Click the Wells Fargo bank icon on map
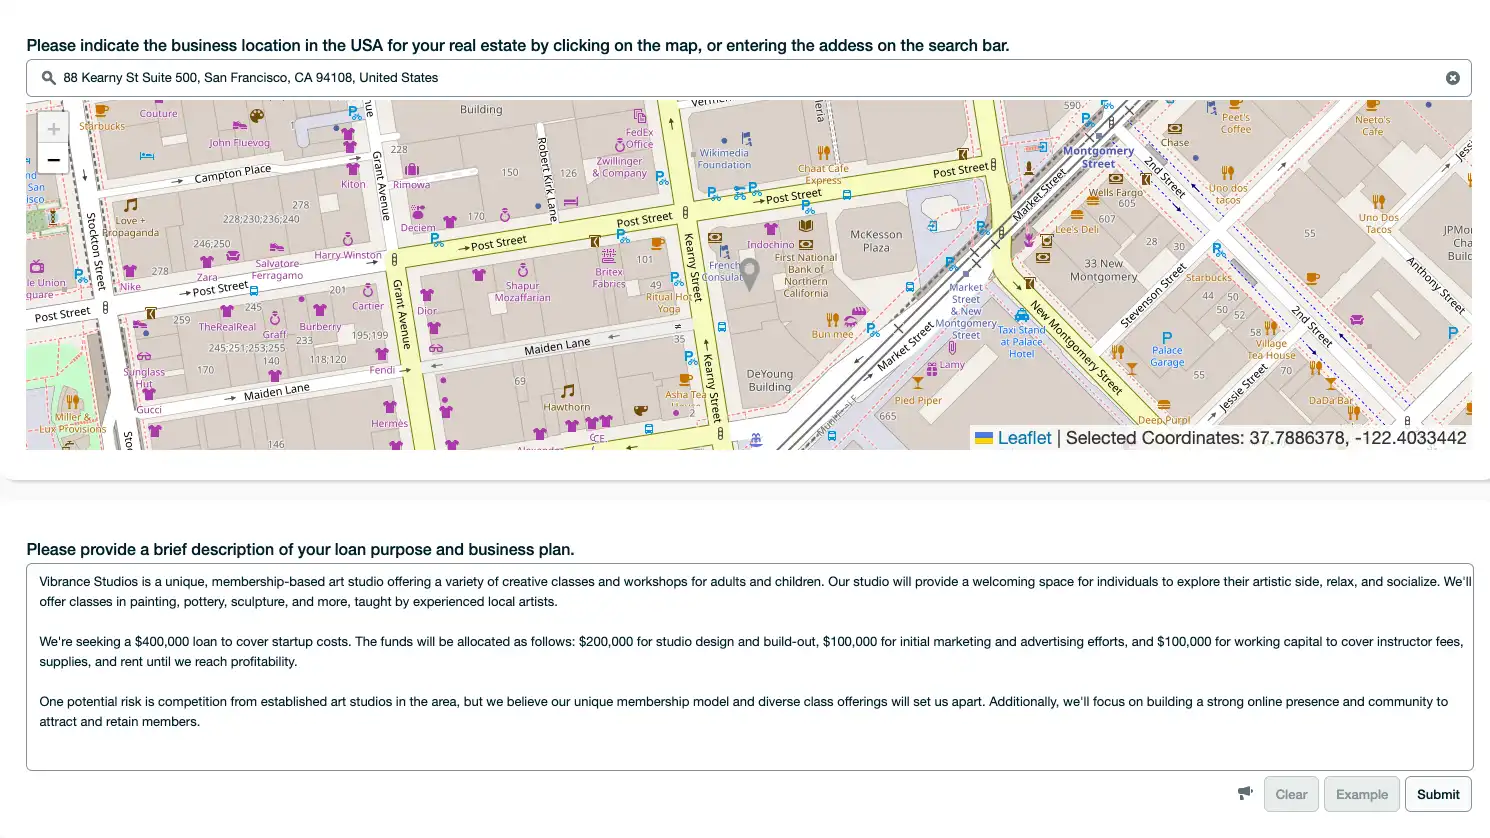The width and height of the screenshot is (1490, 838). point(1116,178)
